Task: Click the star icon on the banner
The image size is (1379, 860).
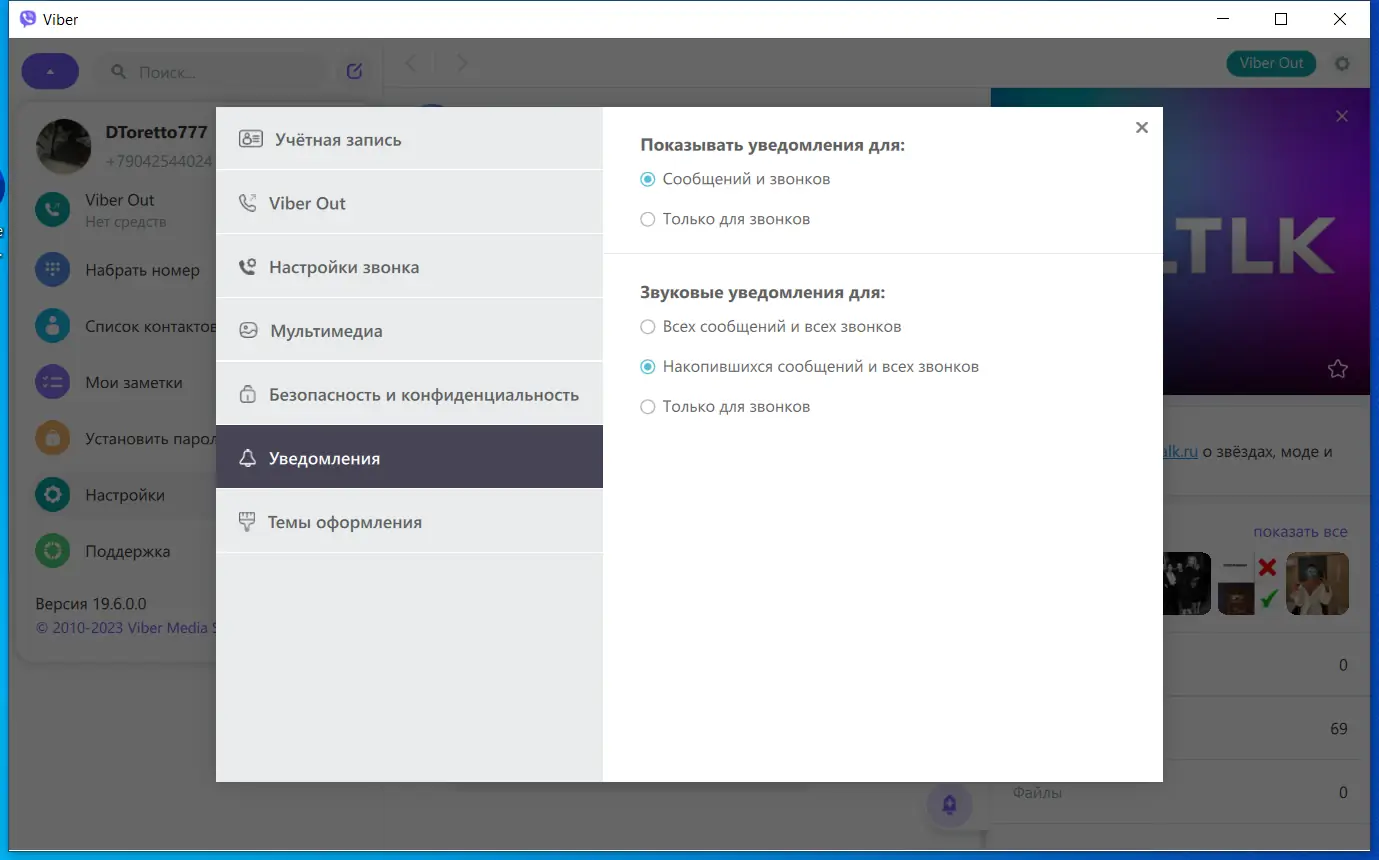Action: (1338, 369)
